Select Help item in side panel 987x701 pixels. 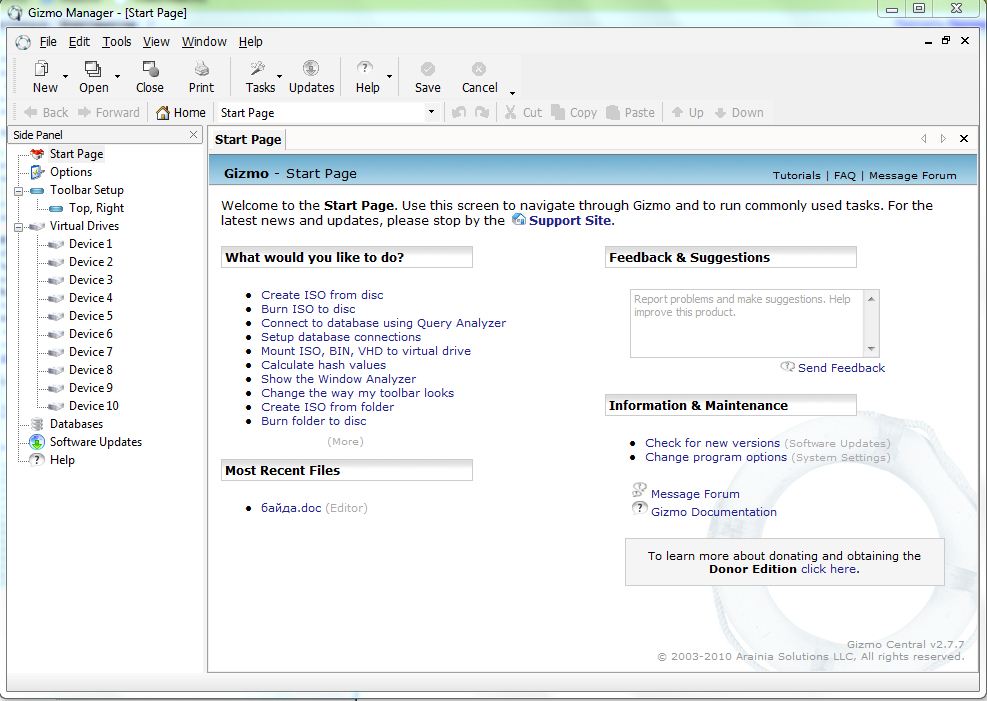[x=62, y=460]
